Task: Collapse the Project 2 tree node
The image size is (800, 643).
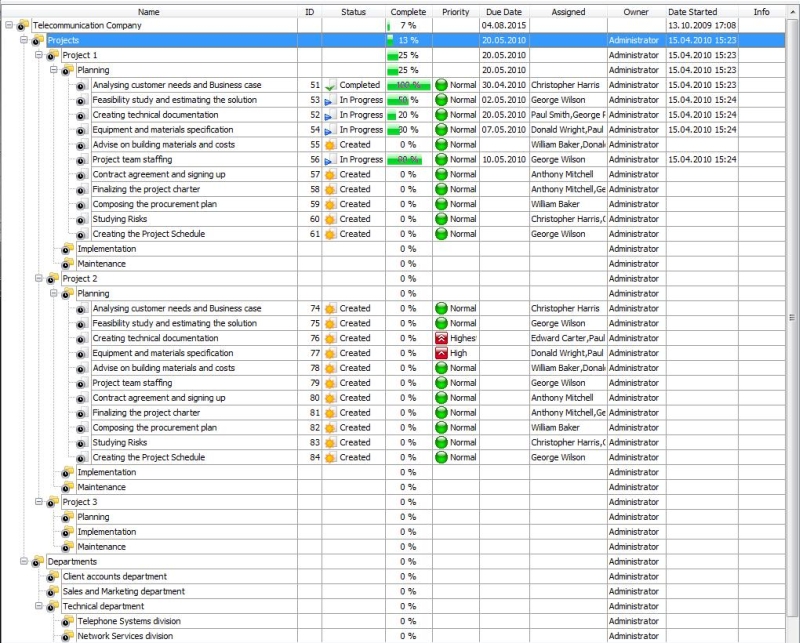Action: point(39,279)
